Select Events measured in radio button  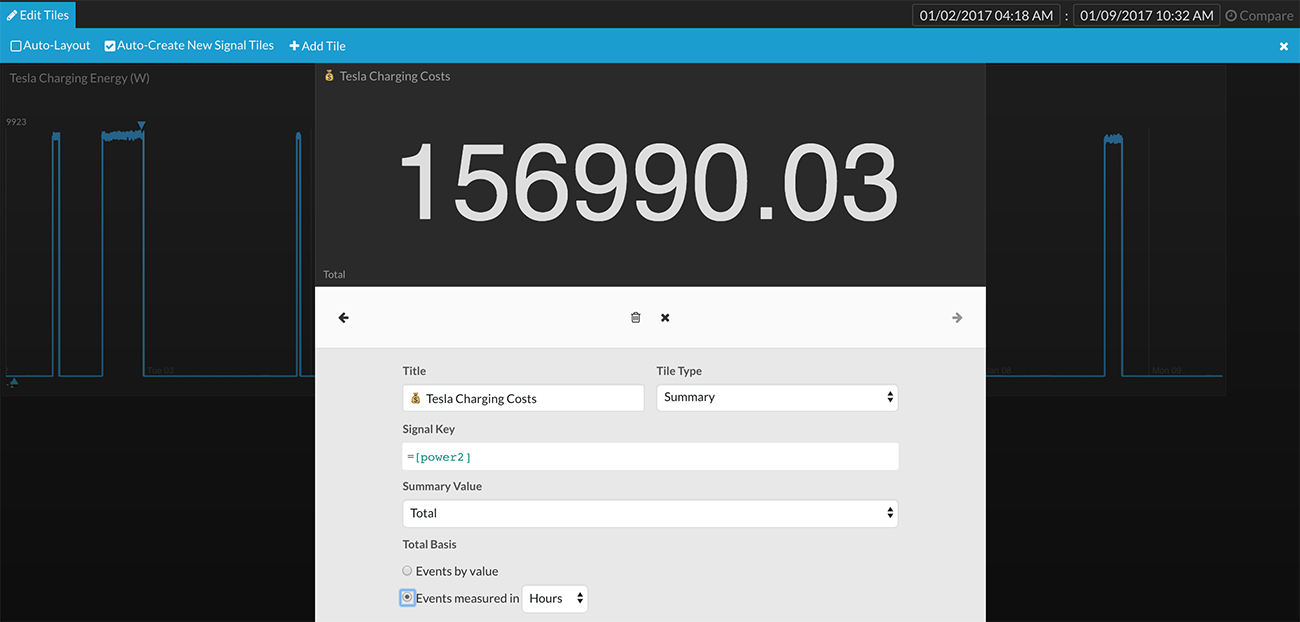(407, 598)
